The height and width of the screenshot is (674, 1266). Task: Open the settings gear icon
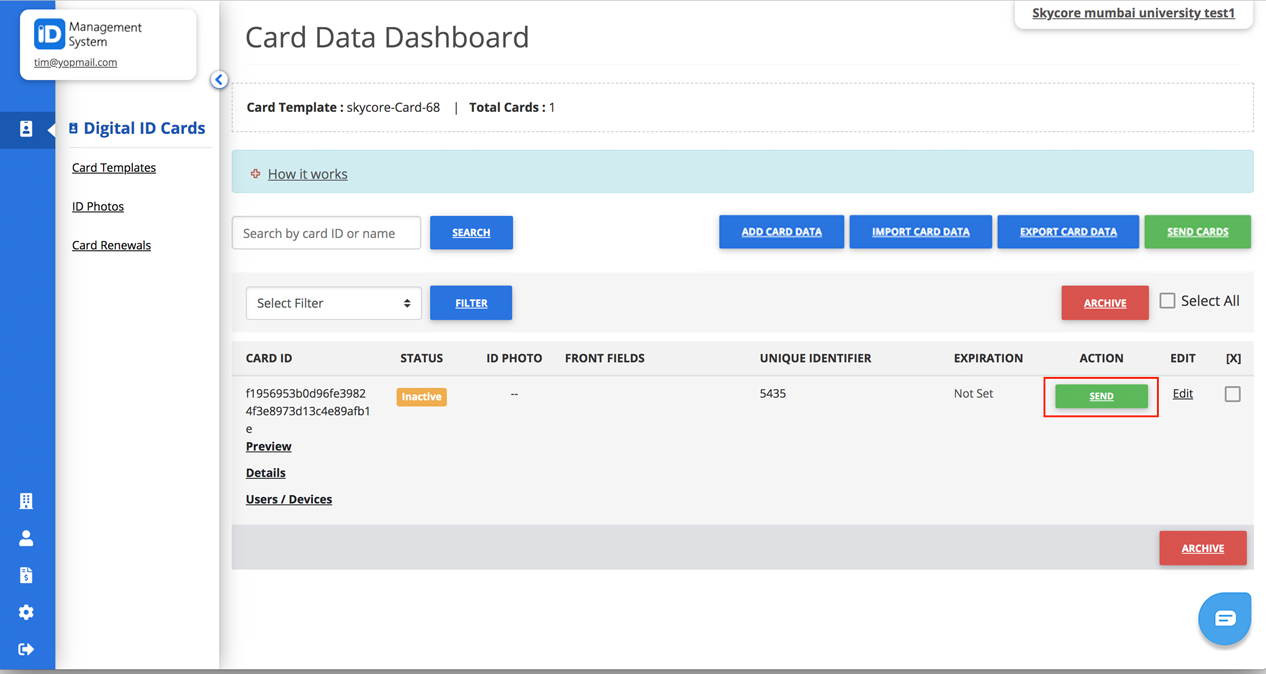click(x=26, y=612)
